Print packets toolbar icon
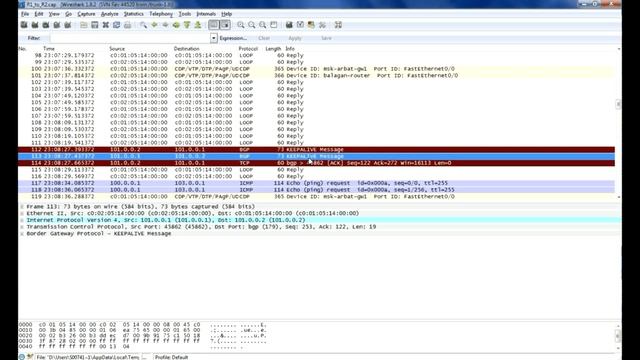The height and width of the screenshot is (360, 640). 127,25
